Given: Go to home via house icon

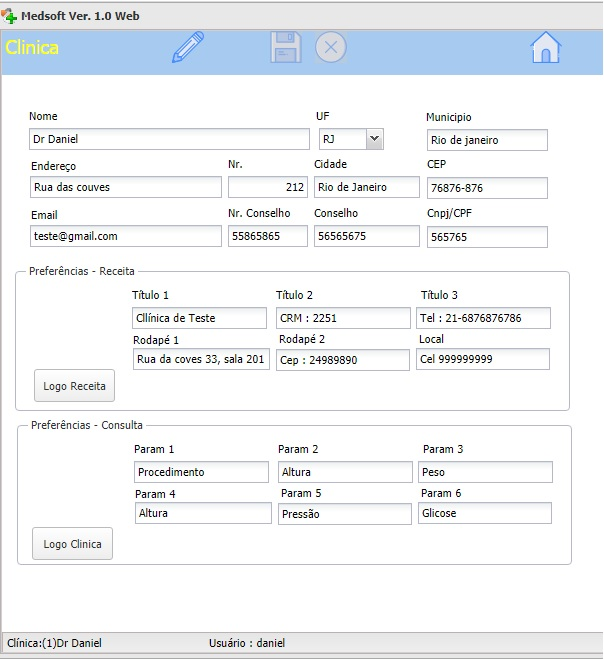Looking at the screenshot, I should coord(546,47).
